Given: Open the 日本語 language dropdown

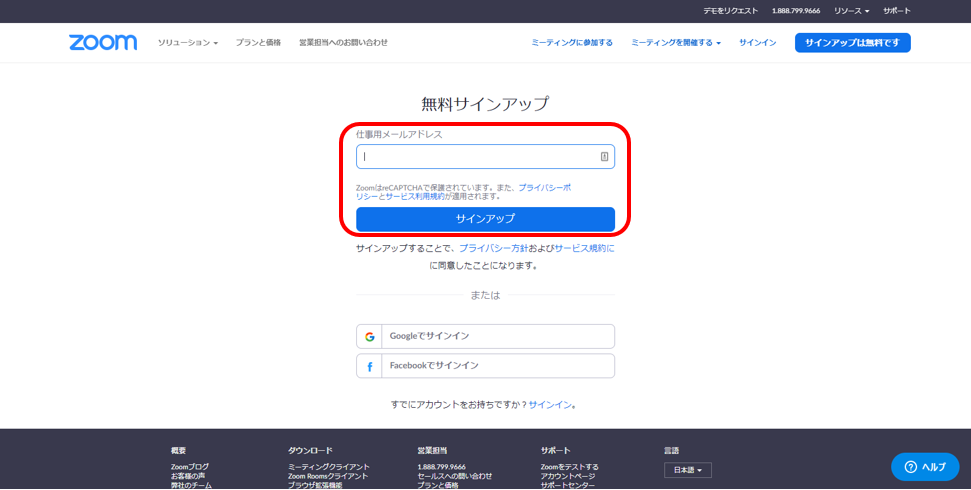Looking at the screenshot, I should tap(688, 470).
